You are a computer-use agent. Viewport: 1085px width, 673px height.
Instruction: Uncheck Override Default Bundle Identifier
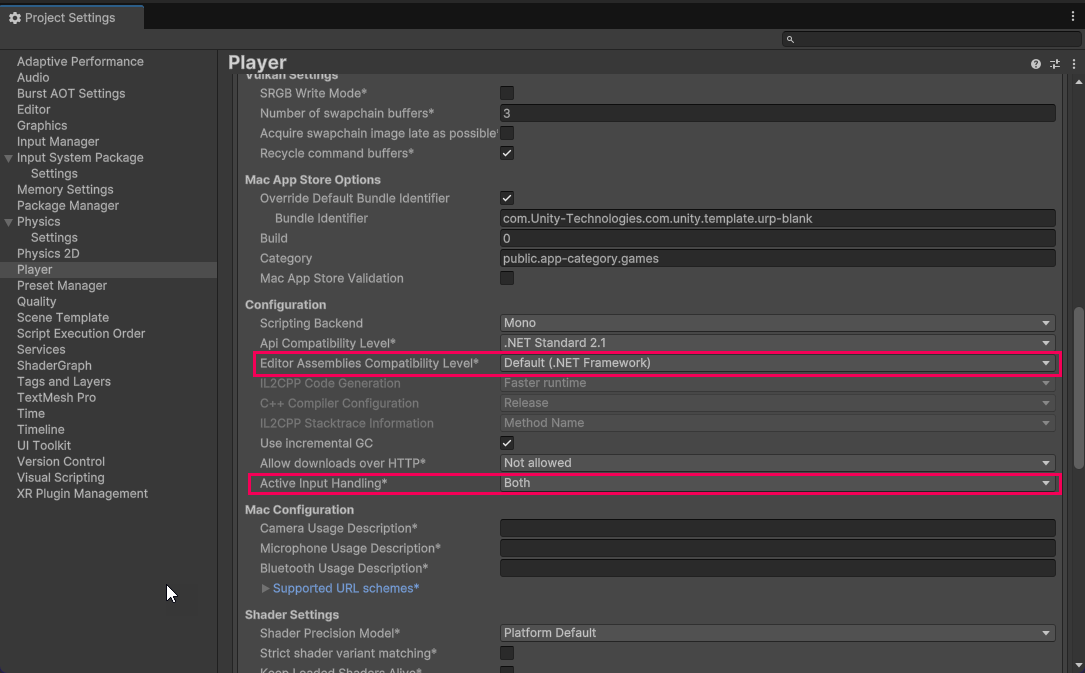pyautogui.click(x=507, y=198)
